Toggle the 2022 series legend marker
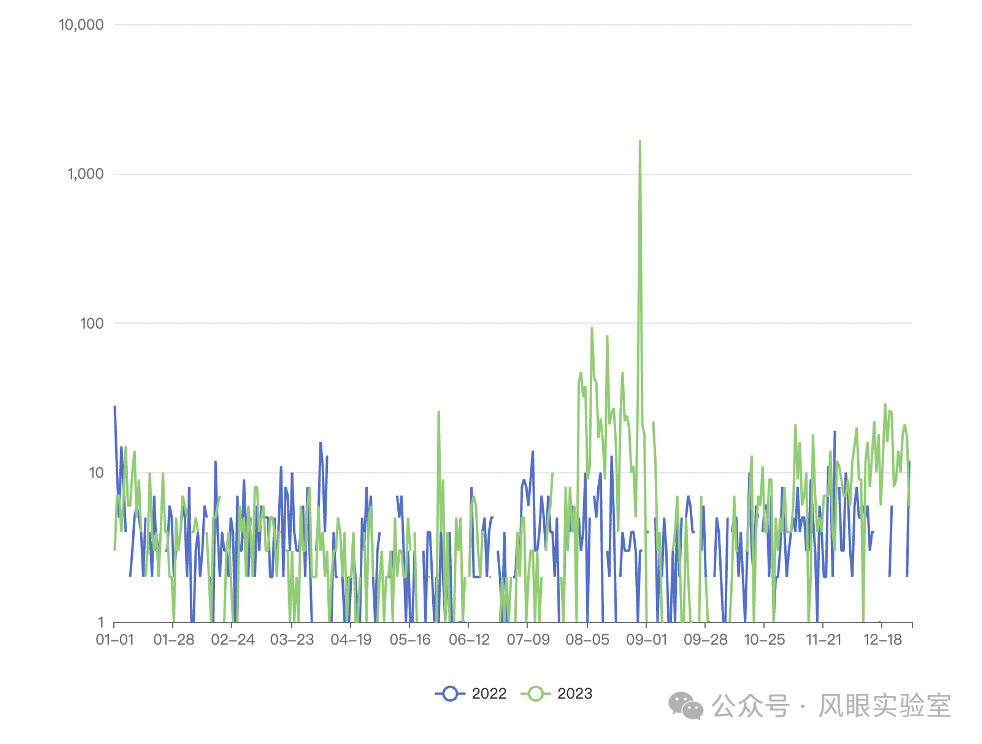Screen dimensions: 982x744 [450, 693]
